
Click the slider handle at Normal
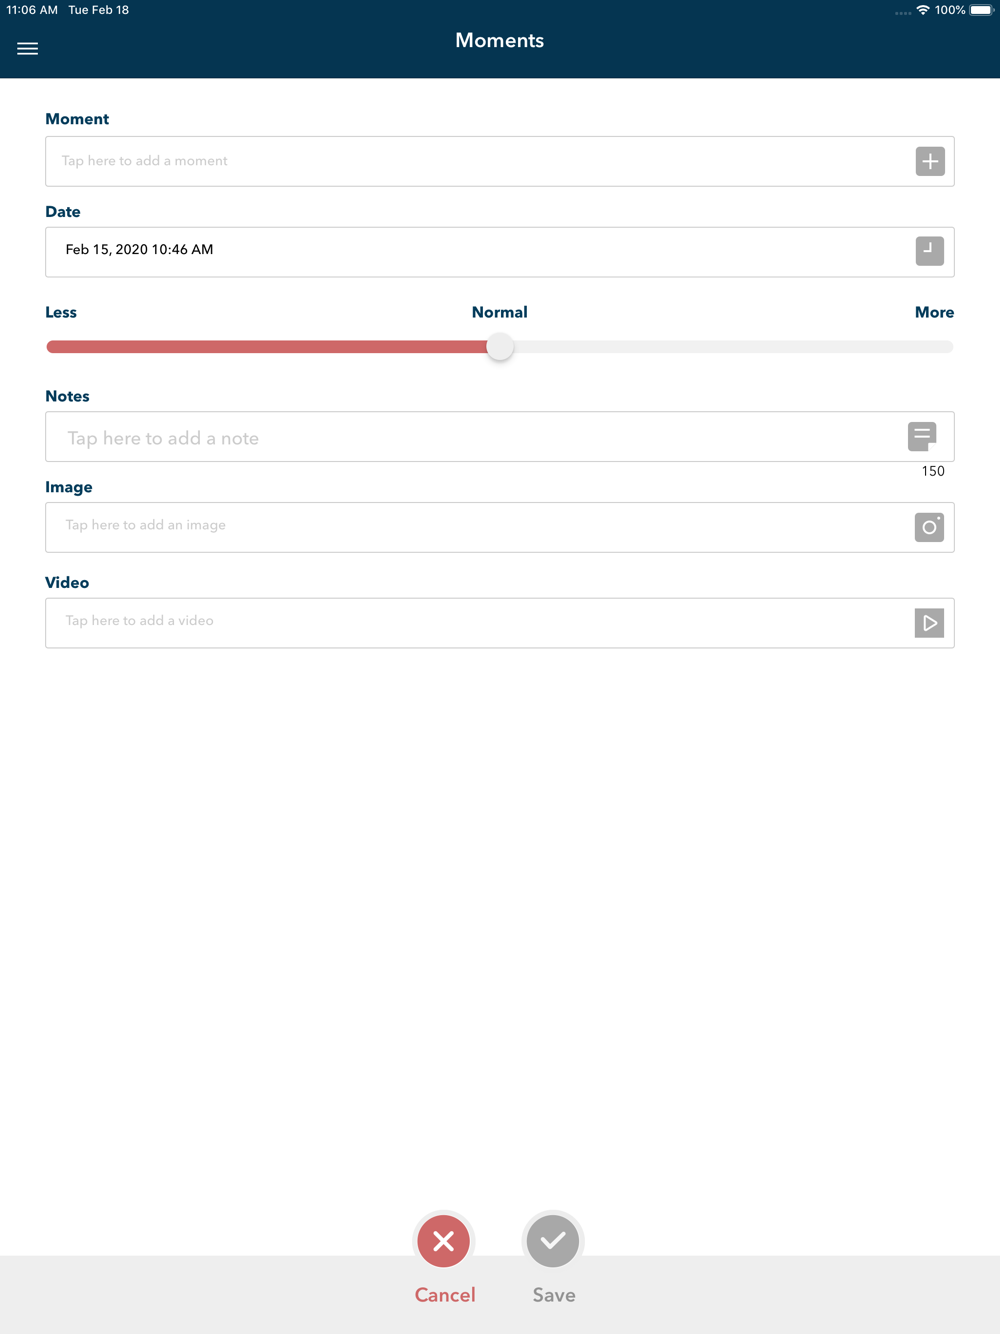click(x=500, y=347)
